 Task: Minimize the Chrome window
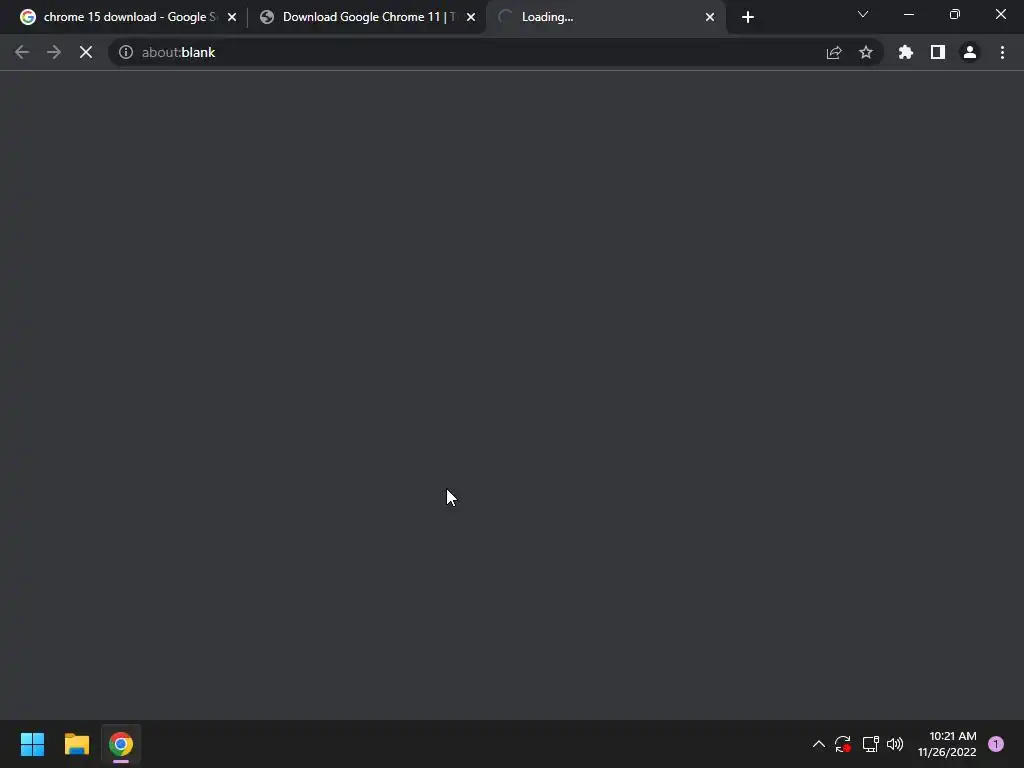(x=908, y=14)
